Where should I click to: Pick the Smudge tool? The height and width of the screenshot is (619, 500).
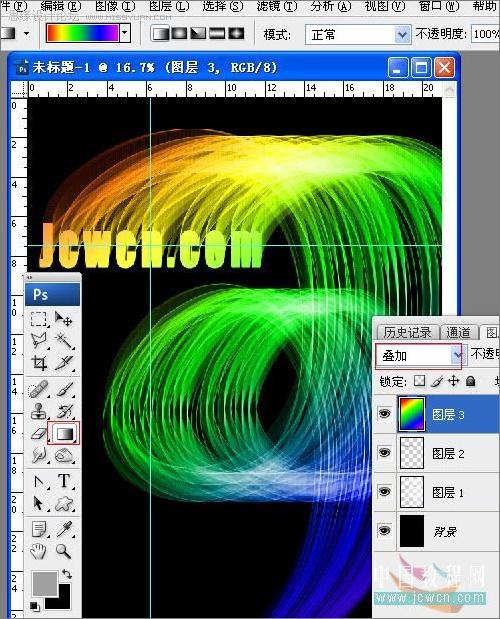coord(39,455)
